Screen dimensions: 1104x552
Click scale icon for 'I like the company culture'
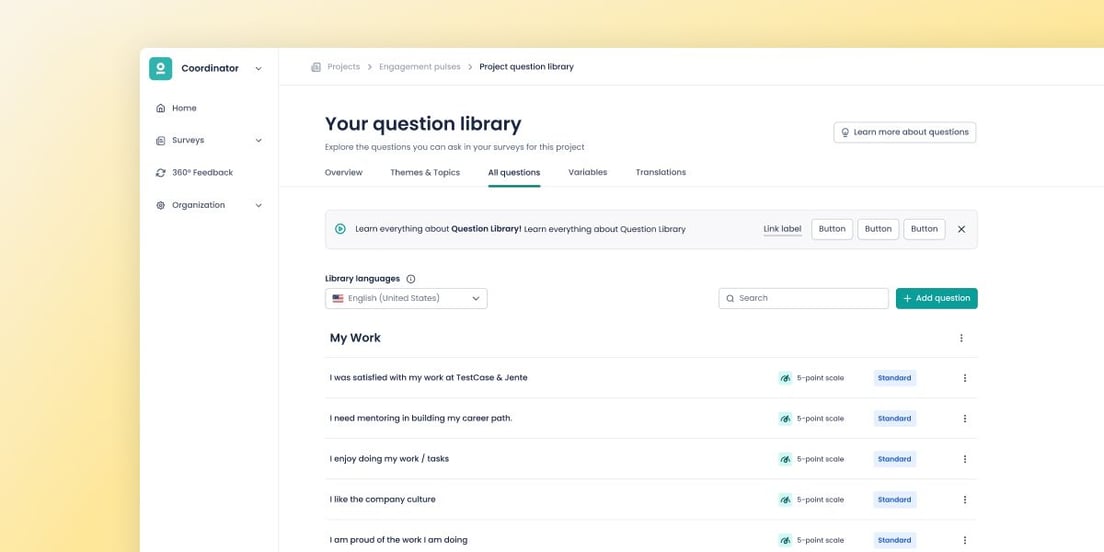point(785,499)
